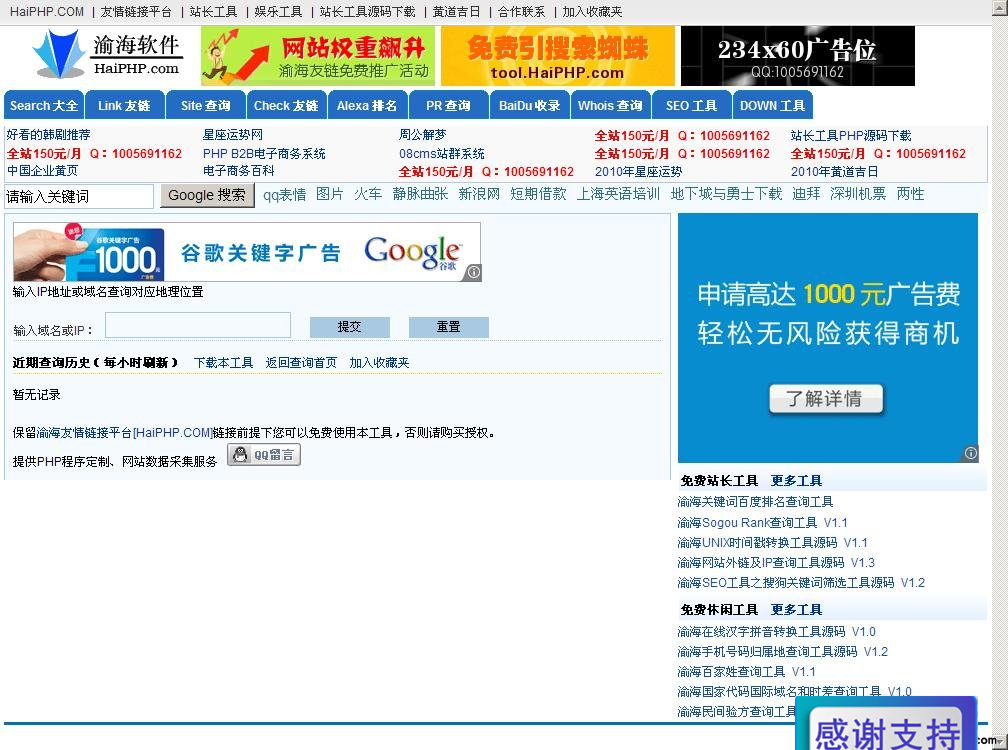Open 渝海UNIX时间戳转换工具源码 V1.1 link
The image size is (1008, 750).
(773, 542)
